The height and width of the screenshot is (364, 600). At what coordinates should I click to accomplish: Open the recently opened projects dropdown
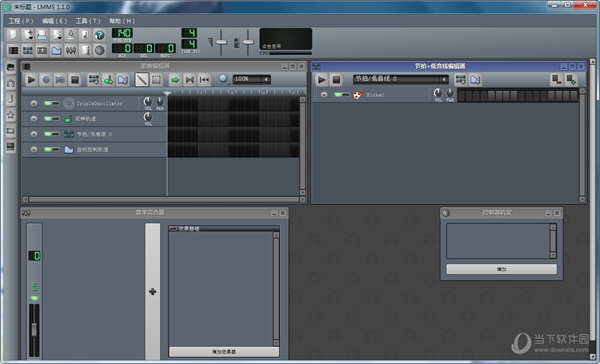pos(57,35)
